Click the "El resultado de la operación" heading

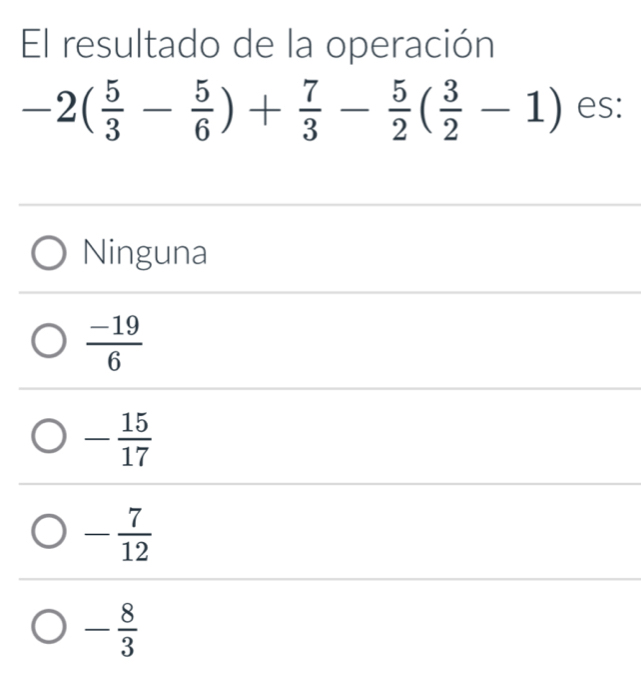(x=257, y=45)
